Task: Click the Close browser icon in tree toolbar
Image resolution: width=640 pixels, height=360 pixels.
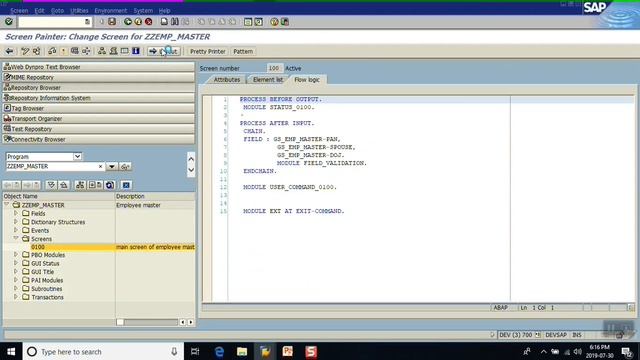Action: coord(126,185)
